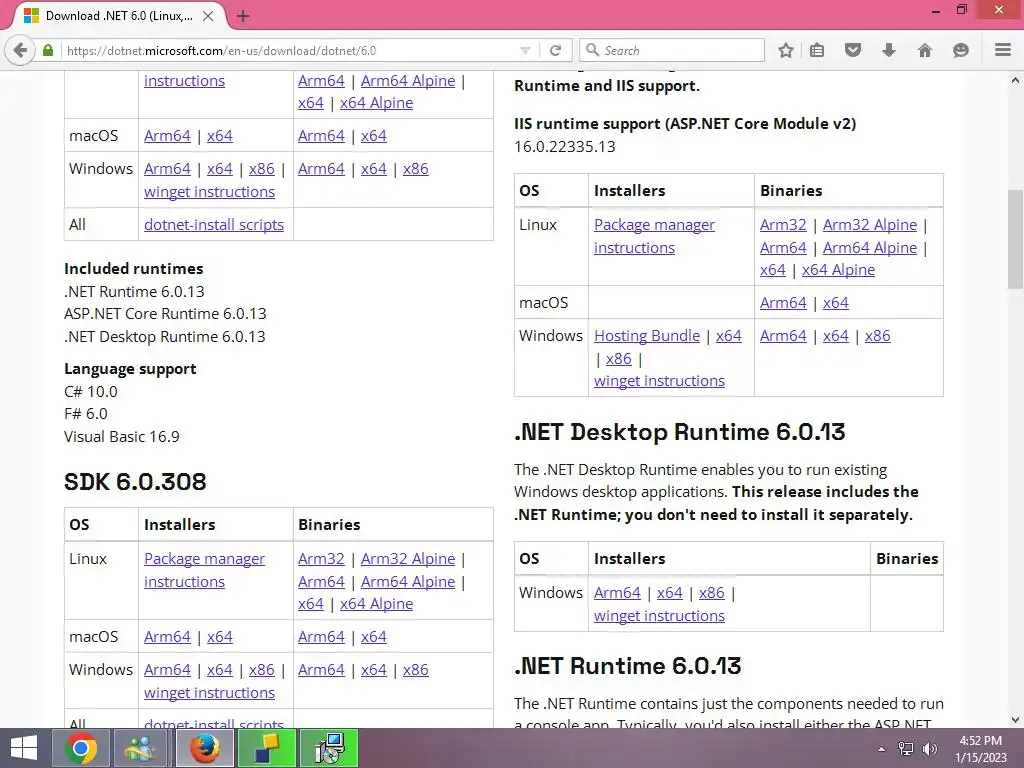Open the Windows Start button

tap(24, 748)
